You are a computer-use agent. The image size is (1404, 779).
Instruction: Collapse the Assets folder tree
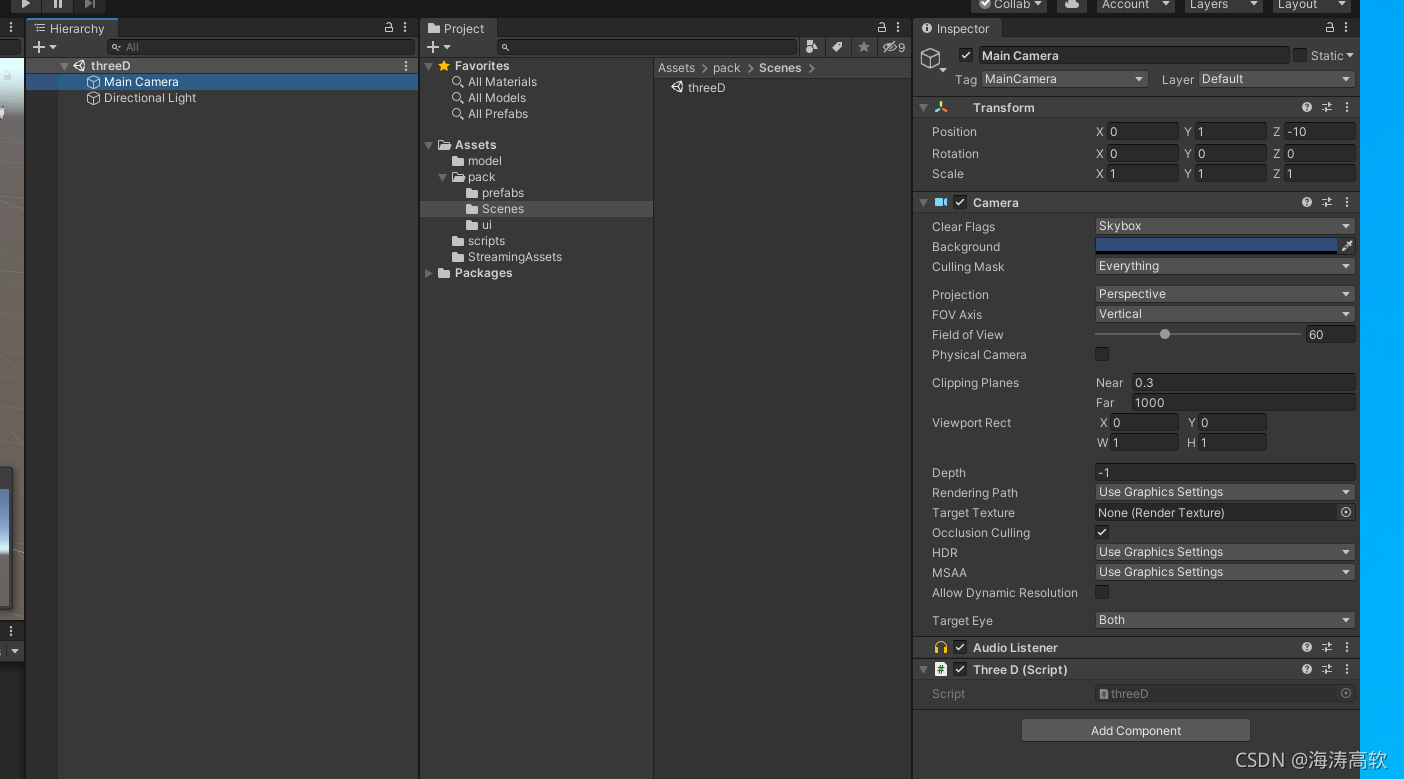pos(429,145)
